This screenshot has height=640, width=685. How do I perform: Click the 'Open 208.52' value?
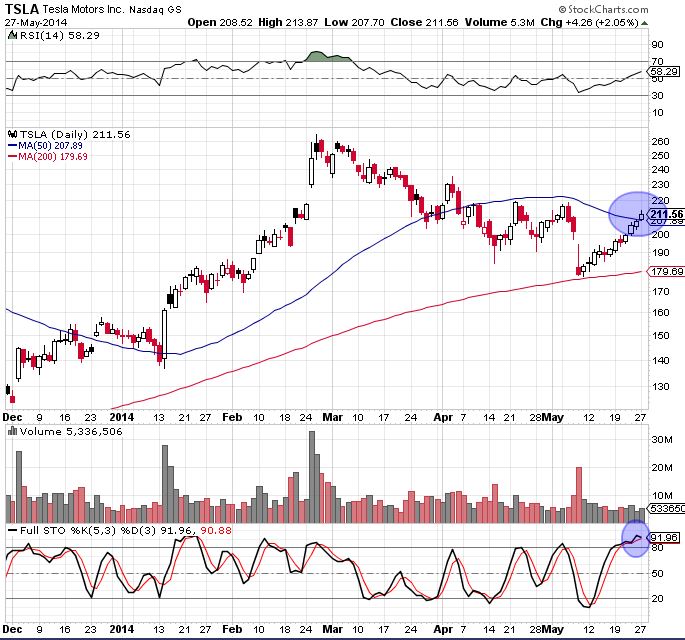[x=220, y=22]
